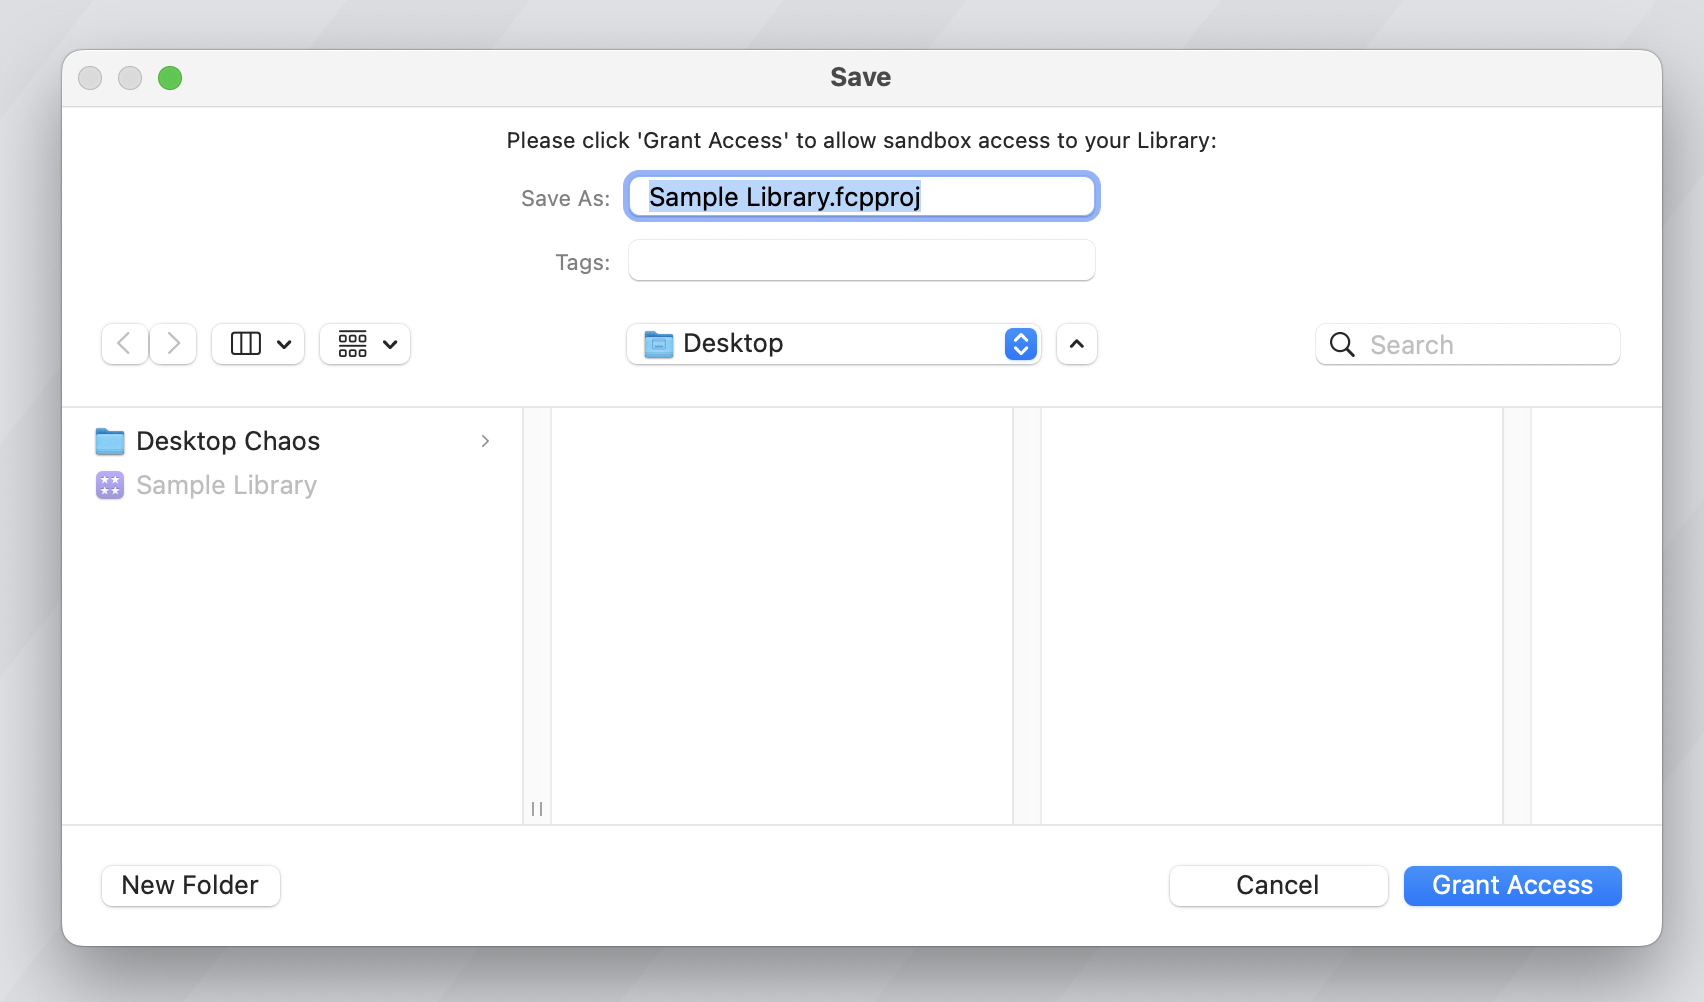Viewport: 1704px width, 1002px height.
Task: Click the magnifying glass search icon
Action: coord(1342,345)
